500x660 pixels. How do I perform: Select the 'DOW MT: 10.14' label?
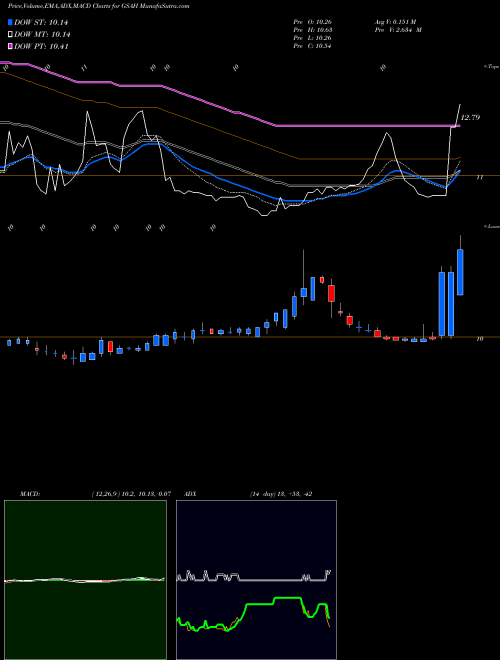click(x=42, y=35)
